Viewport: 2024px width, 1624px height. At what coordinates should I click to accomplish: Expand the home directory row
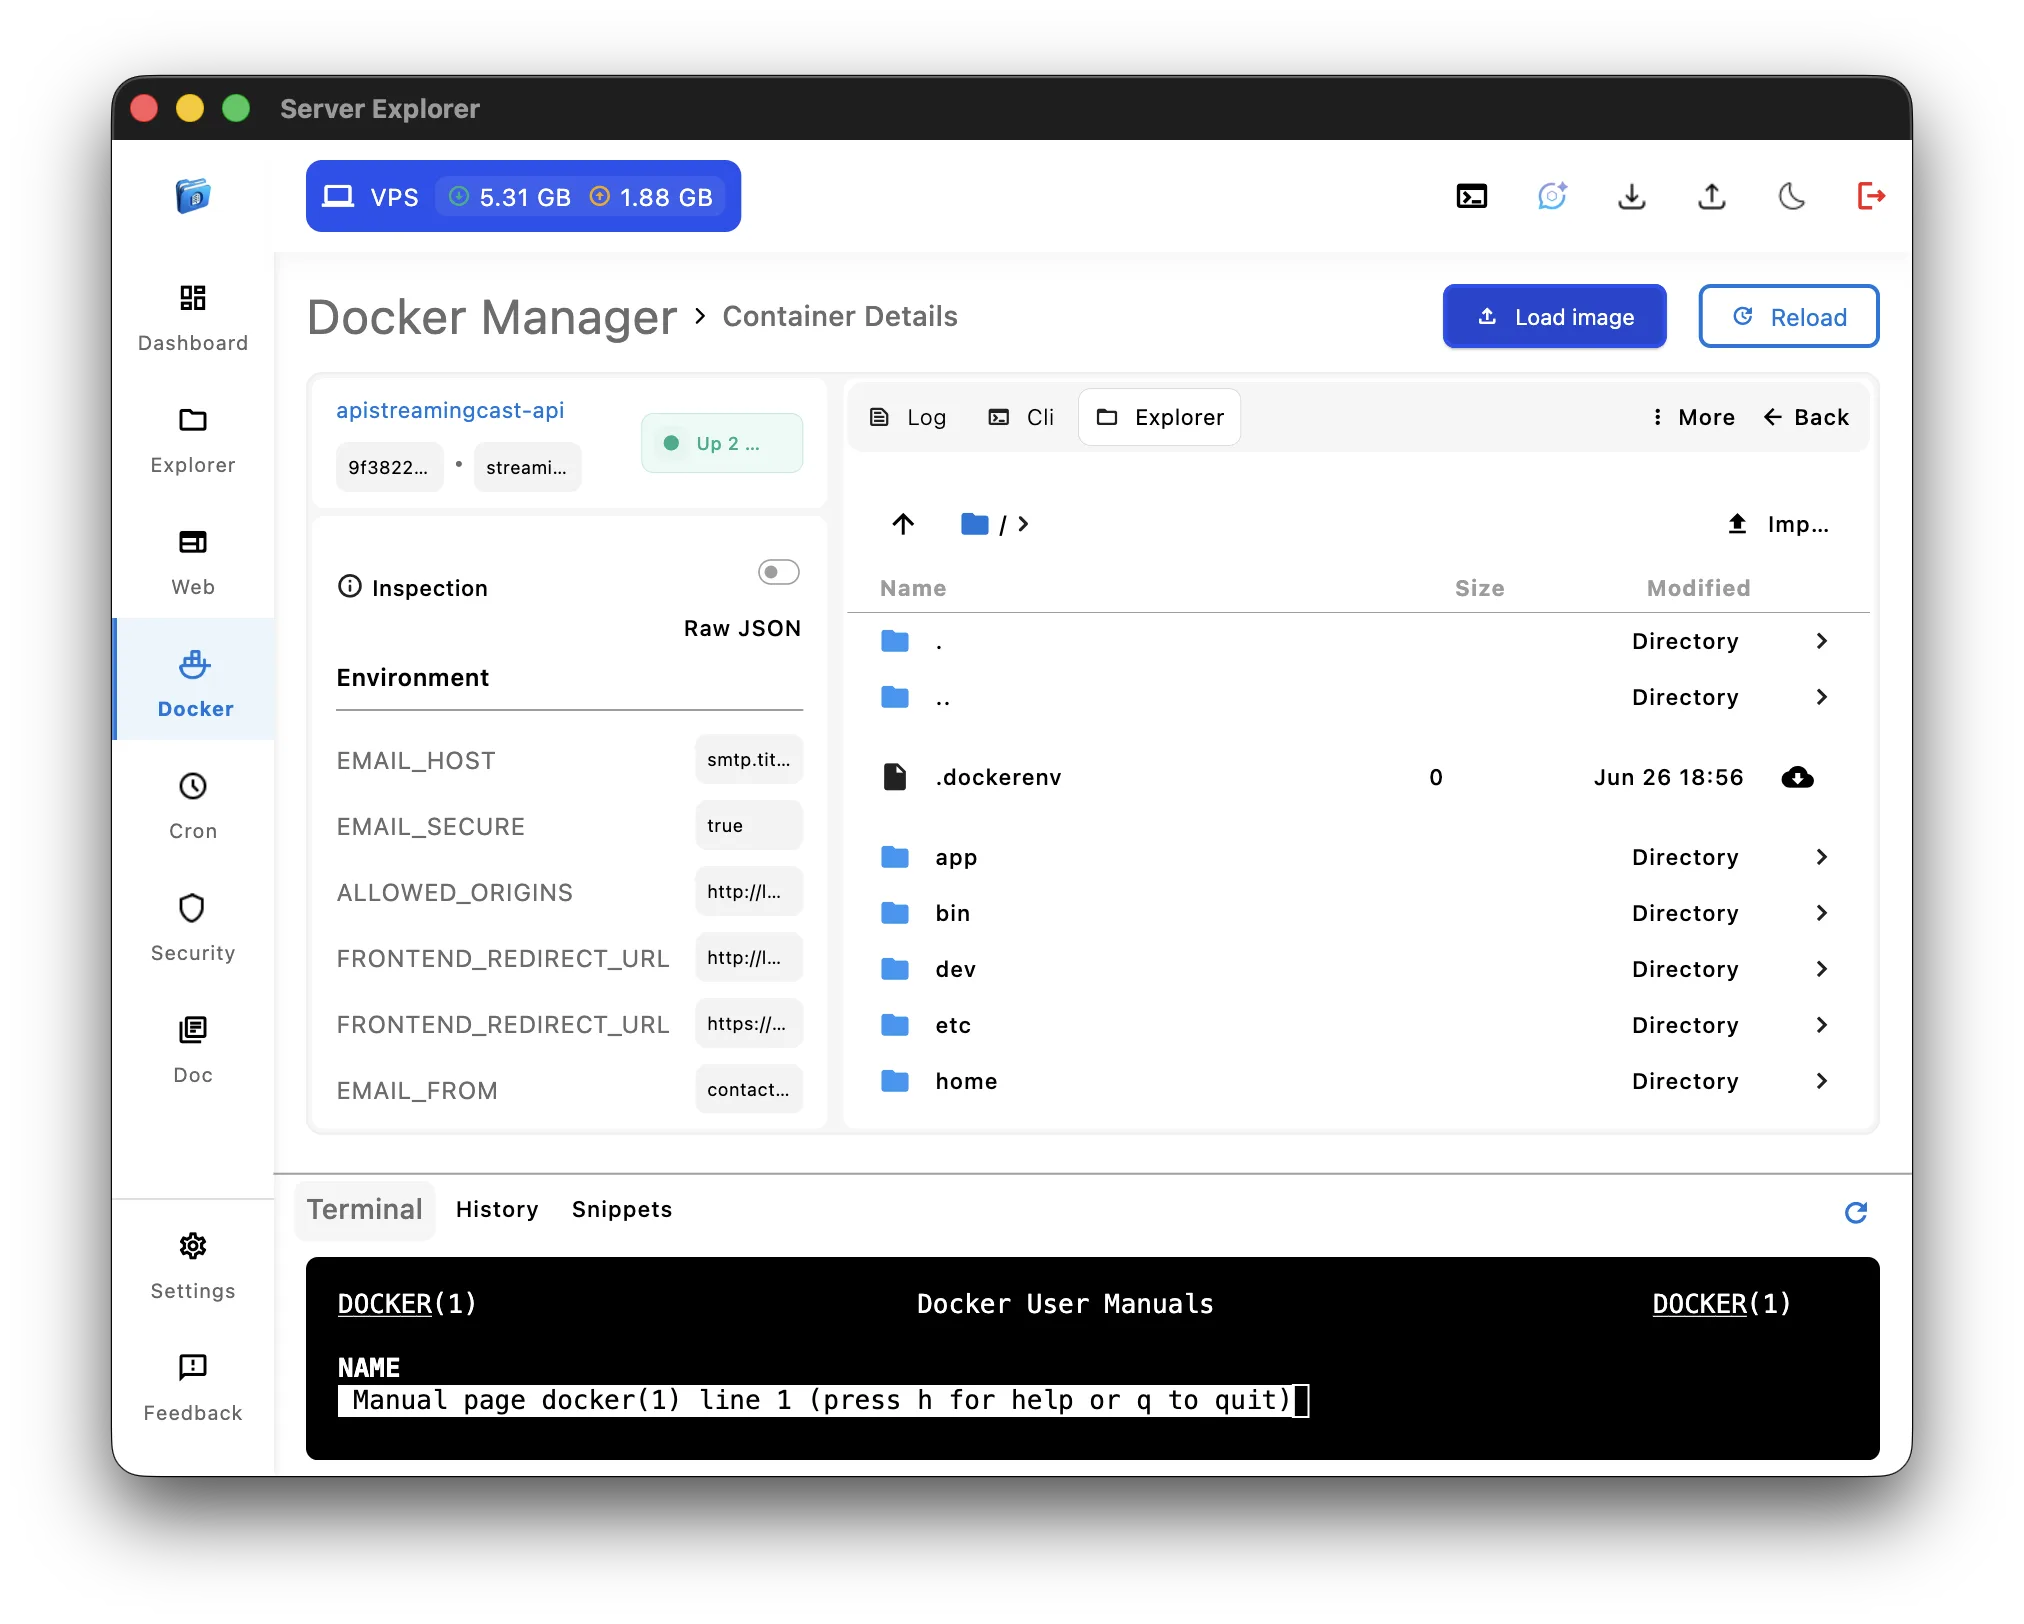[x=1821, y=1081]
